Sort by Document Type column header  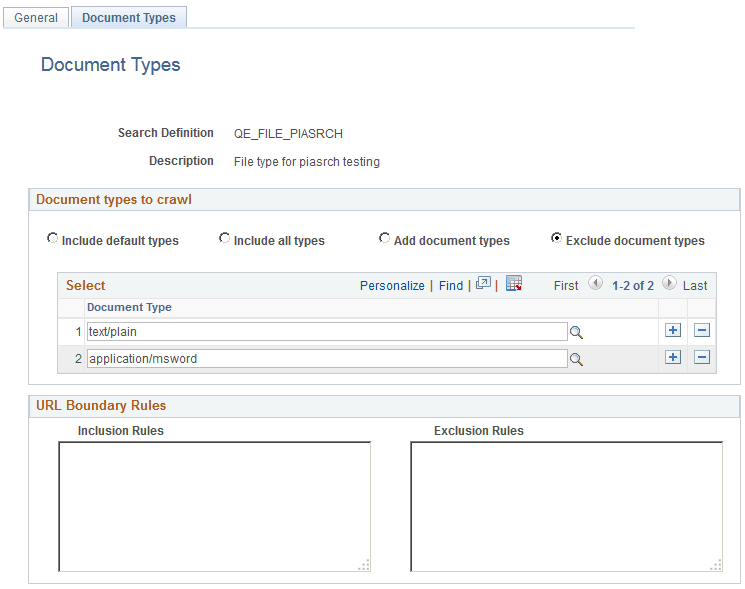129,307
